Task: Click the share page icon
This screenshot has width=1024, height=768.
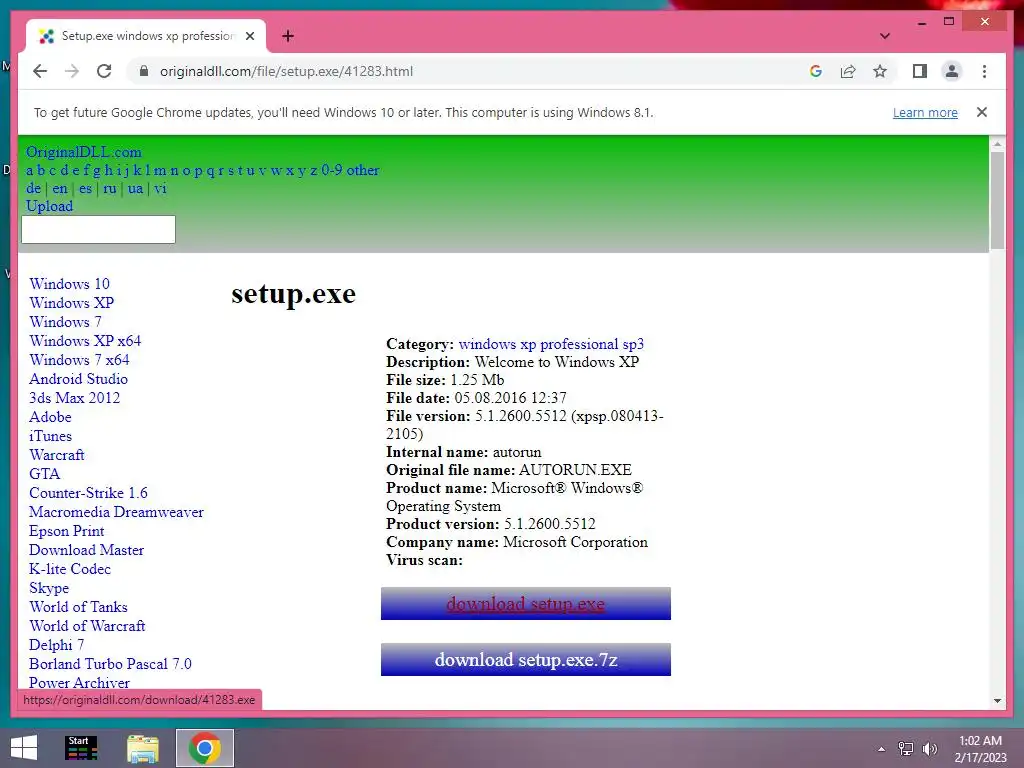Action: click(848, 71)
